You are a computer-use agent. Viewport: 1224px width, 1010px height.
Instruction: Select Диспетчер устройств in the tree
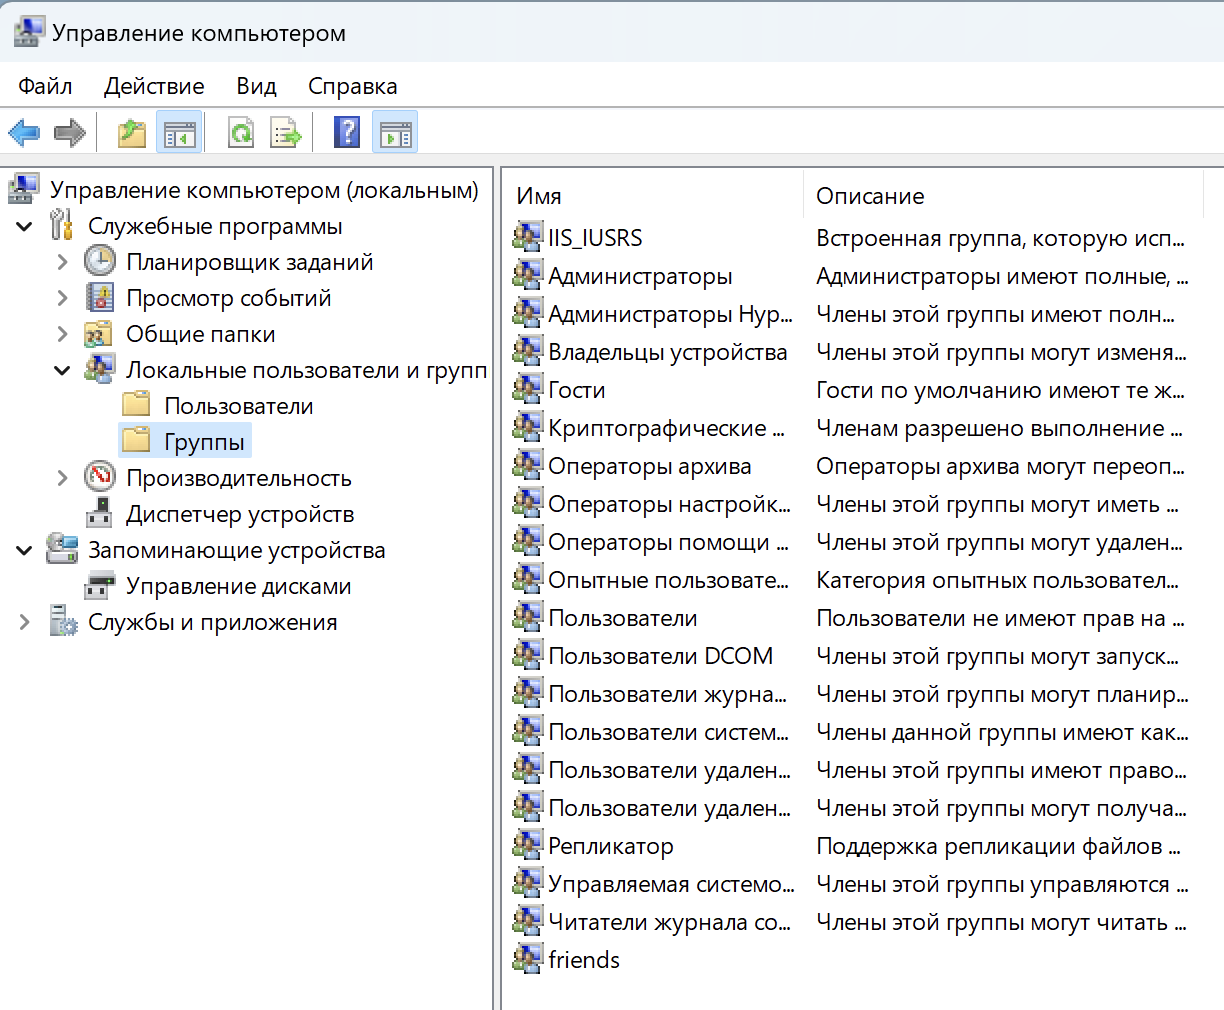tap(239, 514)
